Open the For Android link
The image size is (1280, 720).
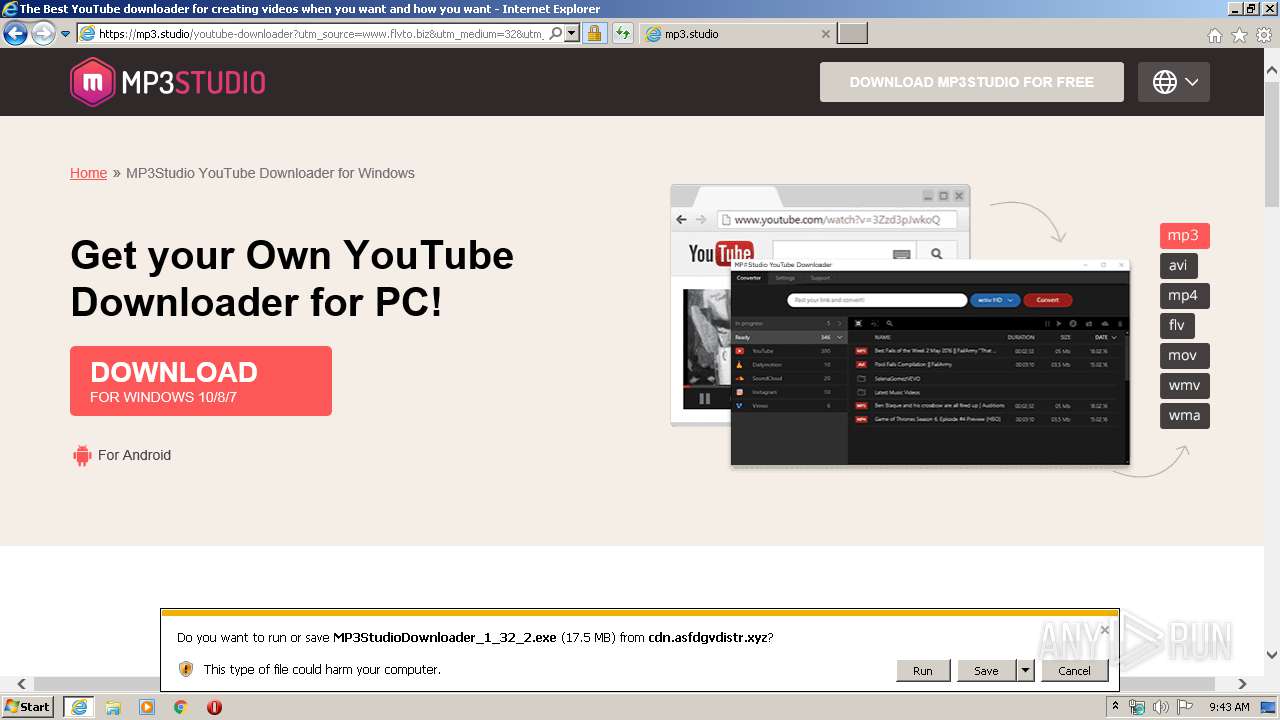click(134, 455)
